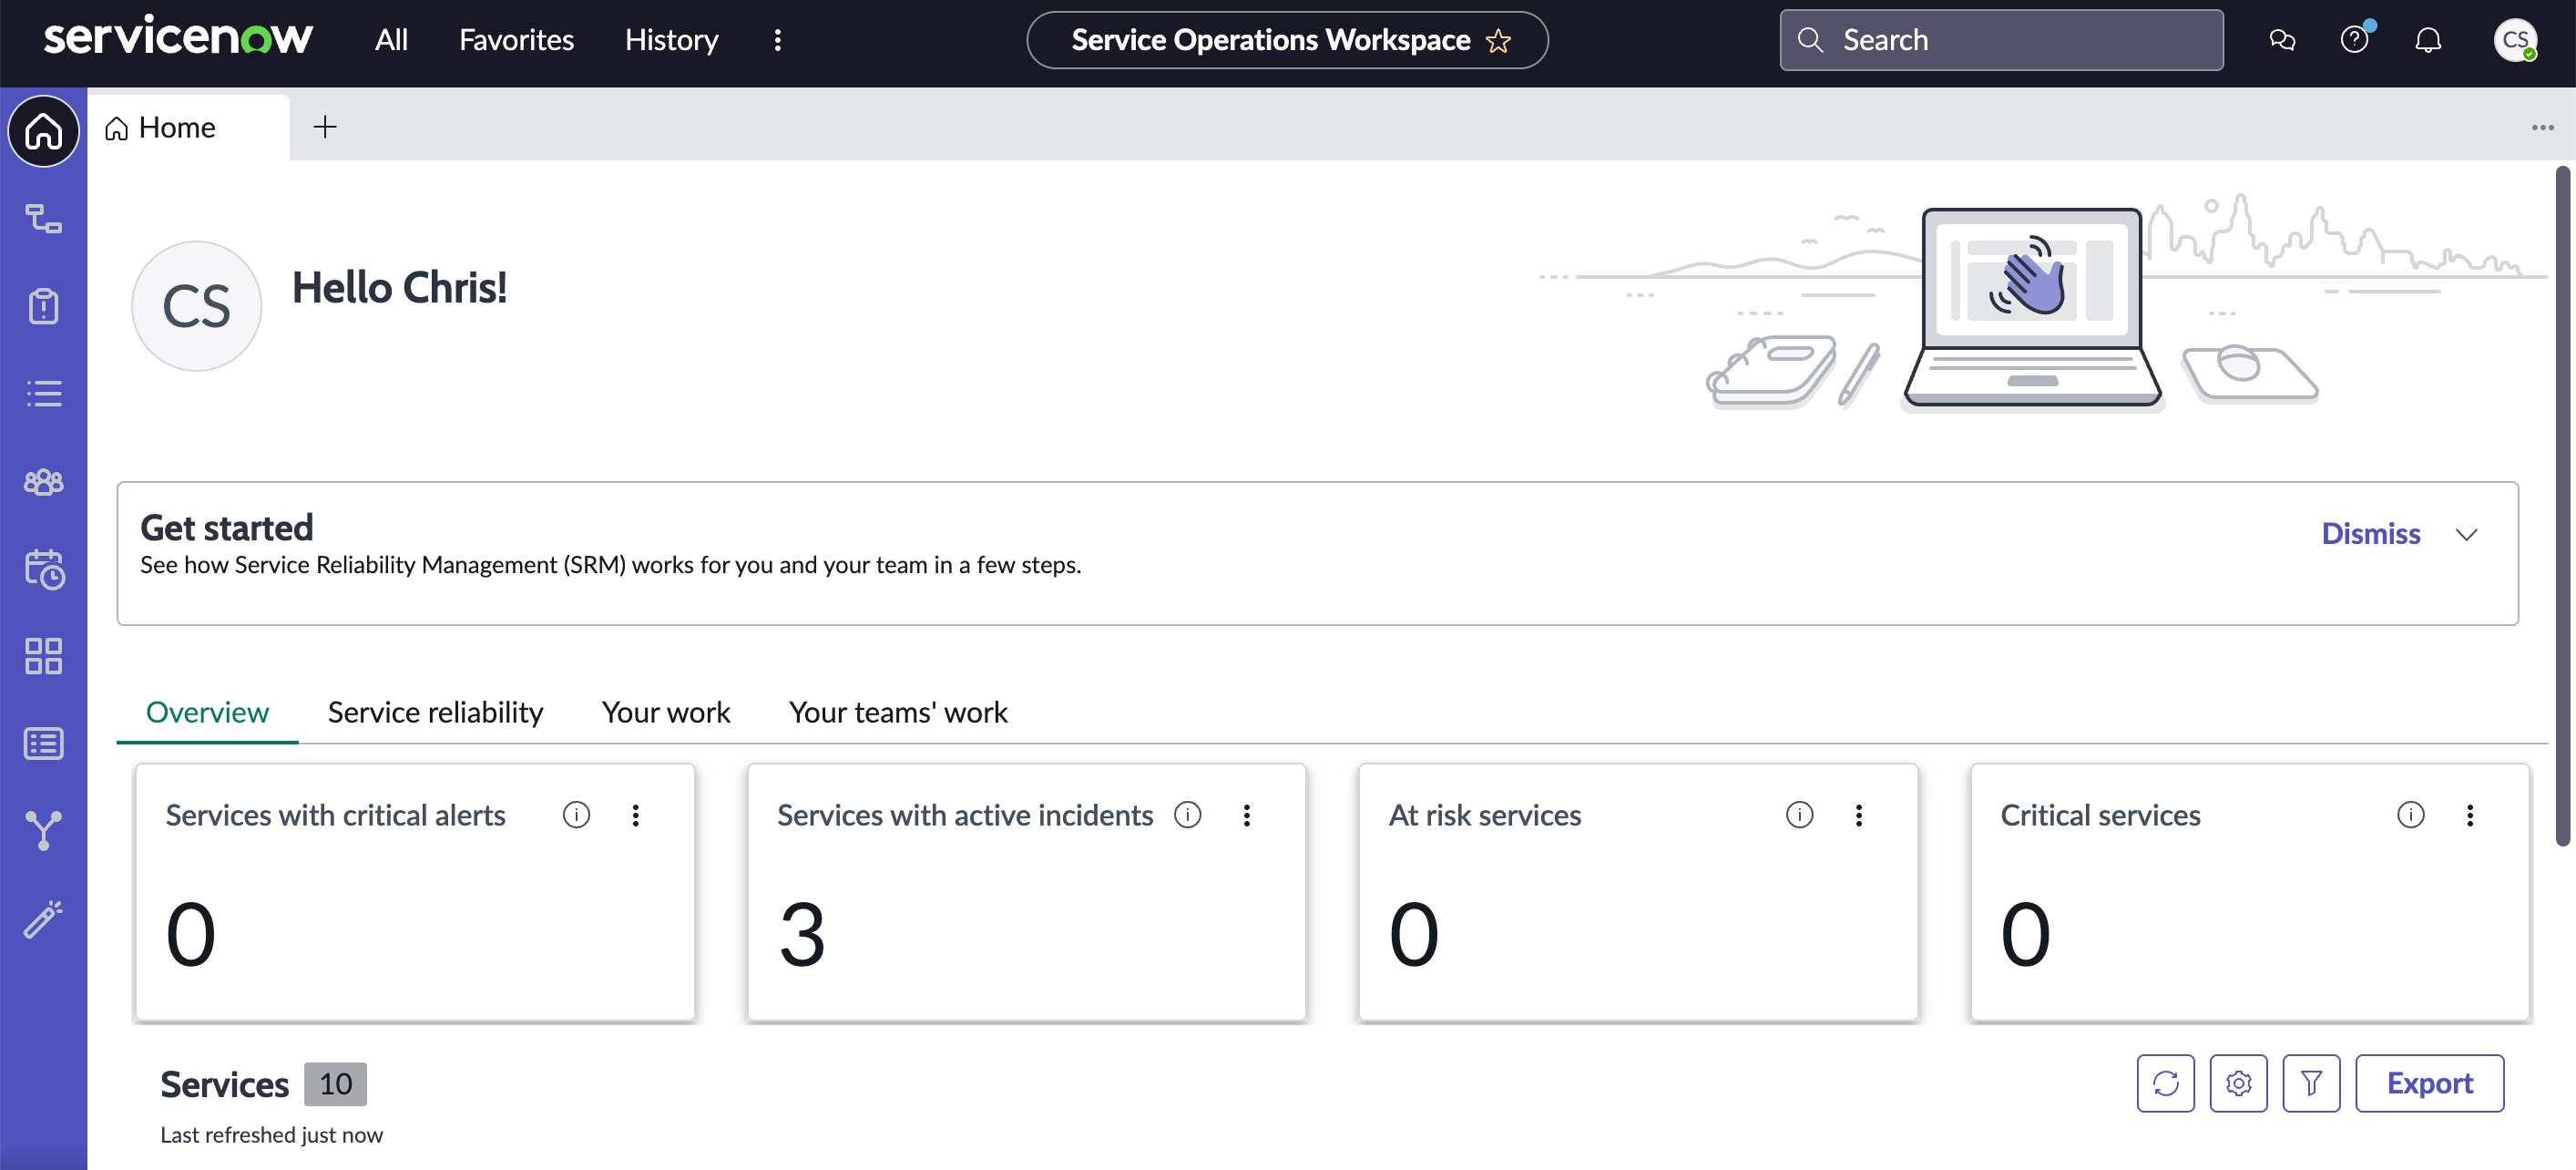
Task: Open the clipboard alert sidebar icon
Action: point(43,306)
